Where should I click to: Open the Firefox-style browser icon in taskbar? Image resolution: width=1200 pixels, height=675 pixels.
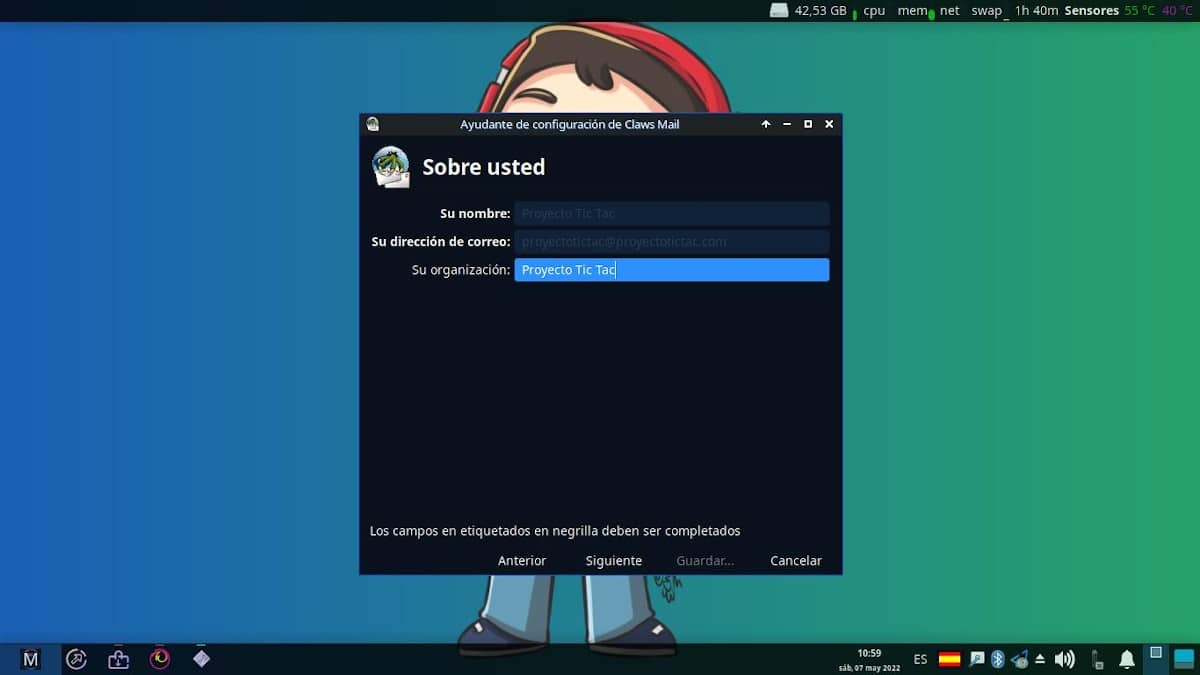160,659
